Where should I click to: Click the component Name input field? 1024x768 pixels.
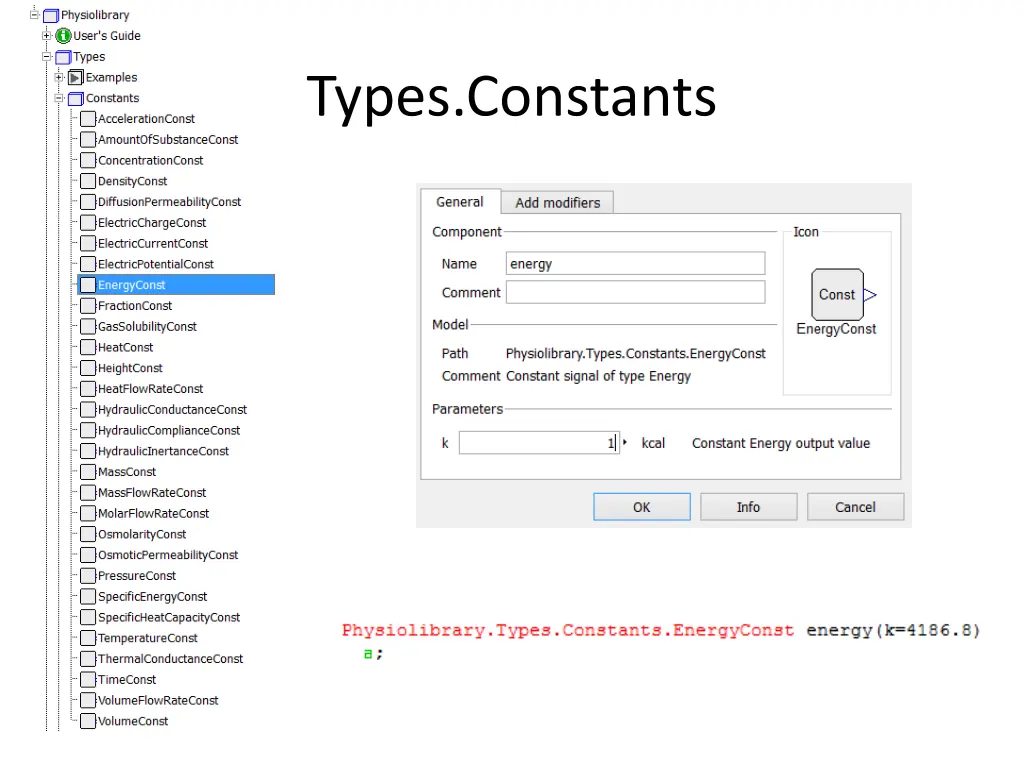[x=635, y=264]
